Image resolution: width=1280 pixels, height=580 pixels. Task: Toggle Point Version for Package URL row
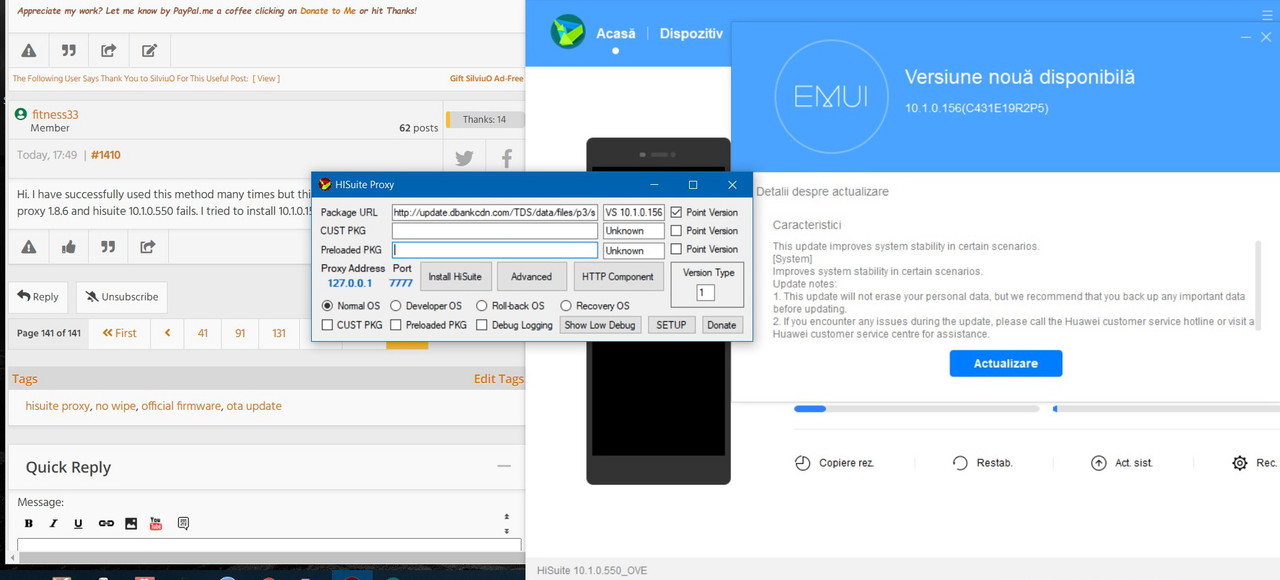point(677,212)
